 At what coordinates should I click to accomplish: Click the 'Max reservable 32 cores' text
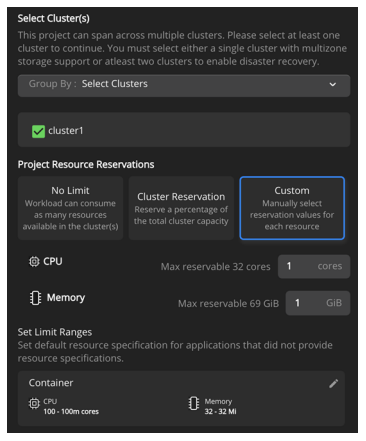point(215,267)
